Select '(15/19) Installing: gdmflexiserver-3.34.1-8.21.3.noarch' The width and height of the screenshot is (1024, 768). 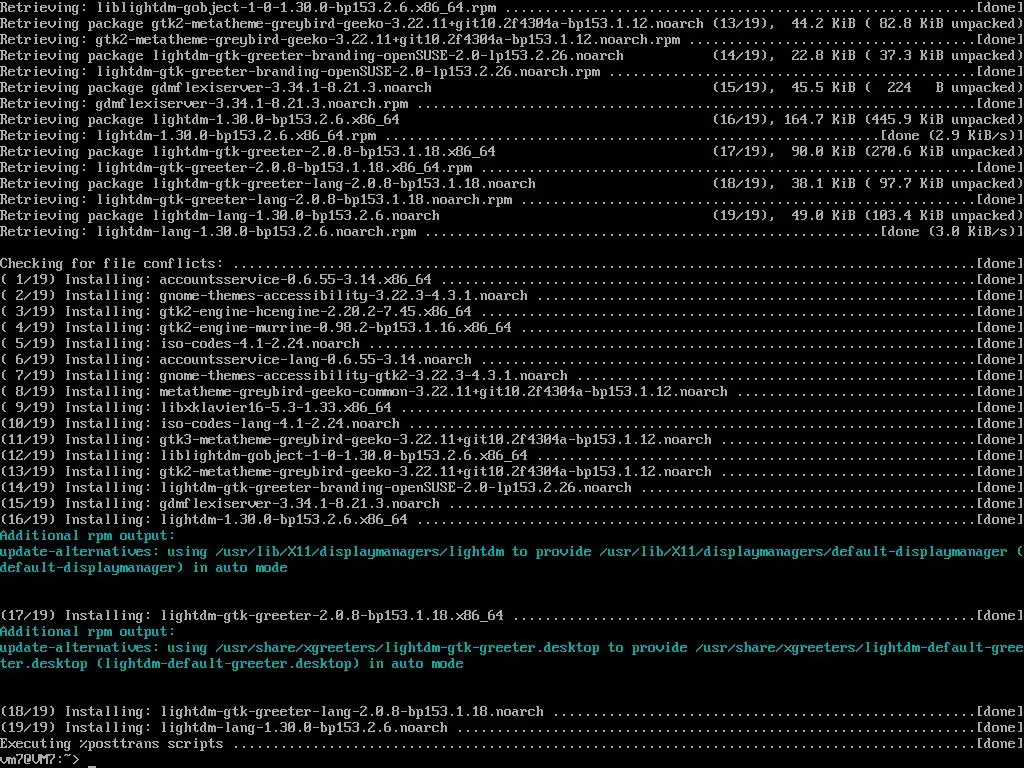point(219,504)
